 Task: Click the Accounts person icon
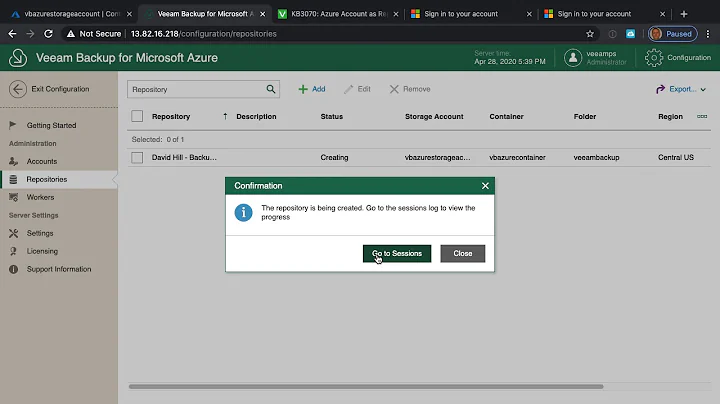click(13, 161)
